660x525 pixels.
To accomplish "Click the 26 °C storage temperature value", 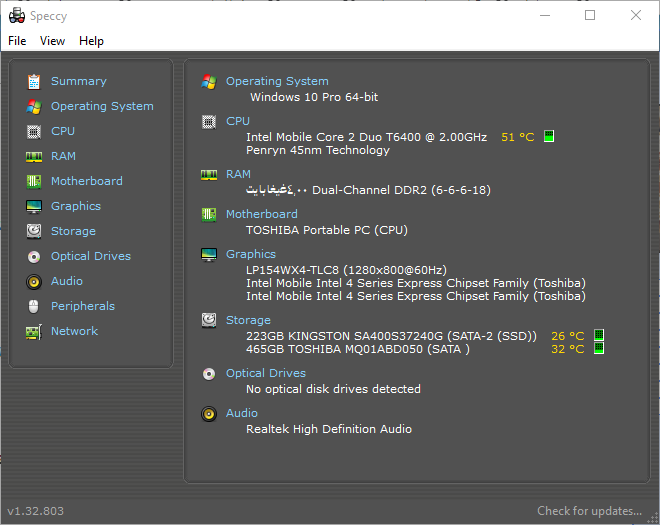I will point(568,336).
